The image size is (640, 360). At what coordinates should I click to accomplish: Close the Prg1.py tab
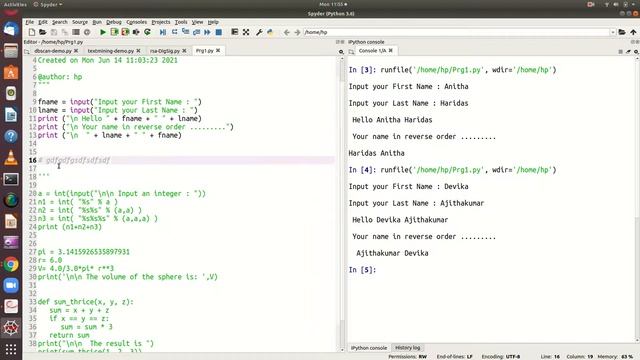(x=218, y=51)
